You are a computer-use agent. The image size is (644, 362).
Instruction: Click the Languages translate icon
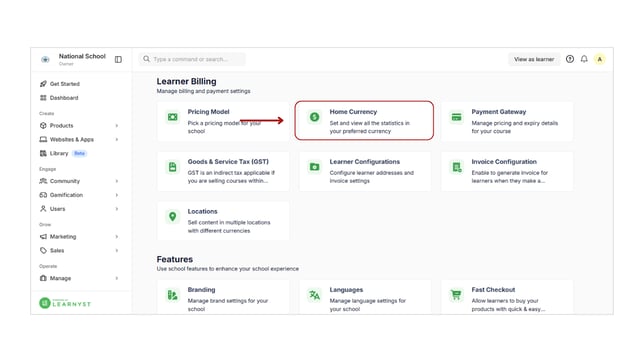click(315, 295)
